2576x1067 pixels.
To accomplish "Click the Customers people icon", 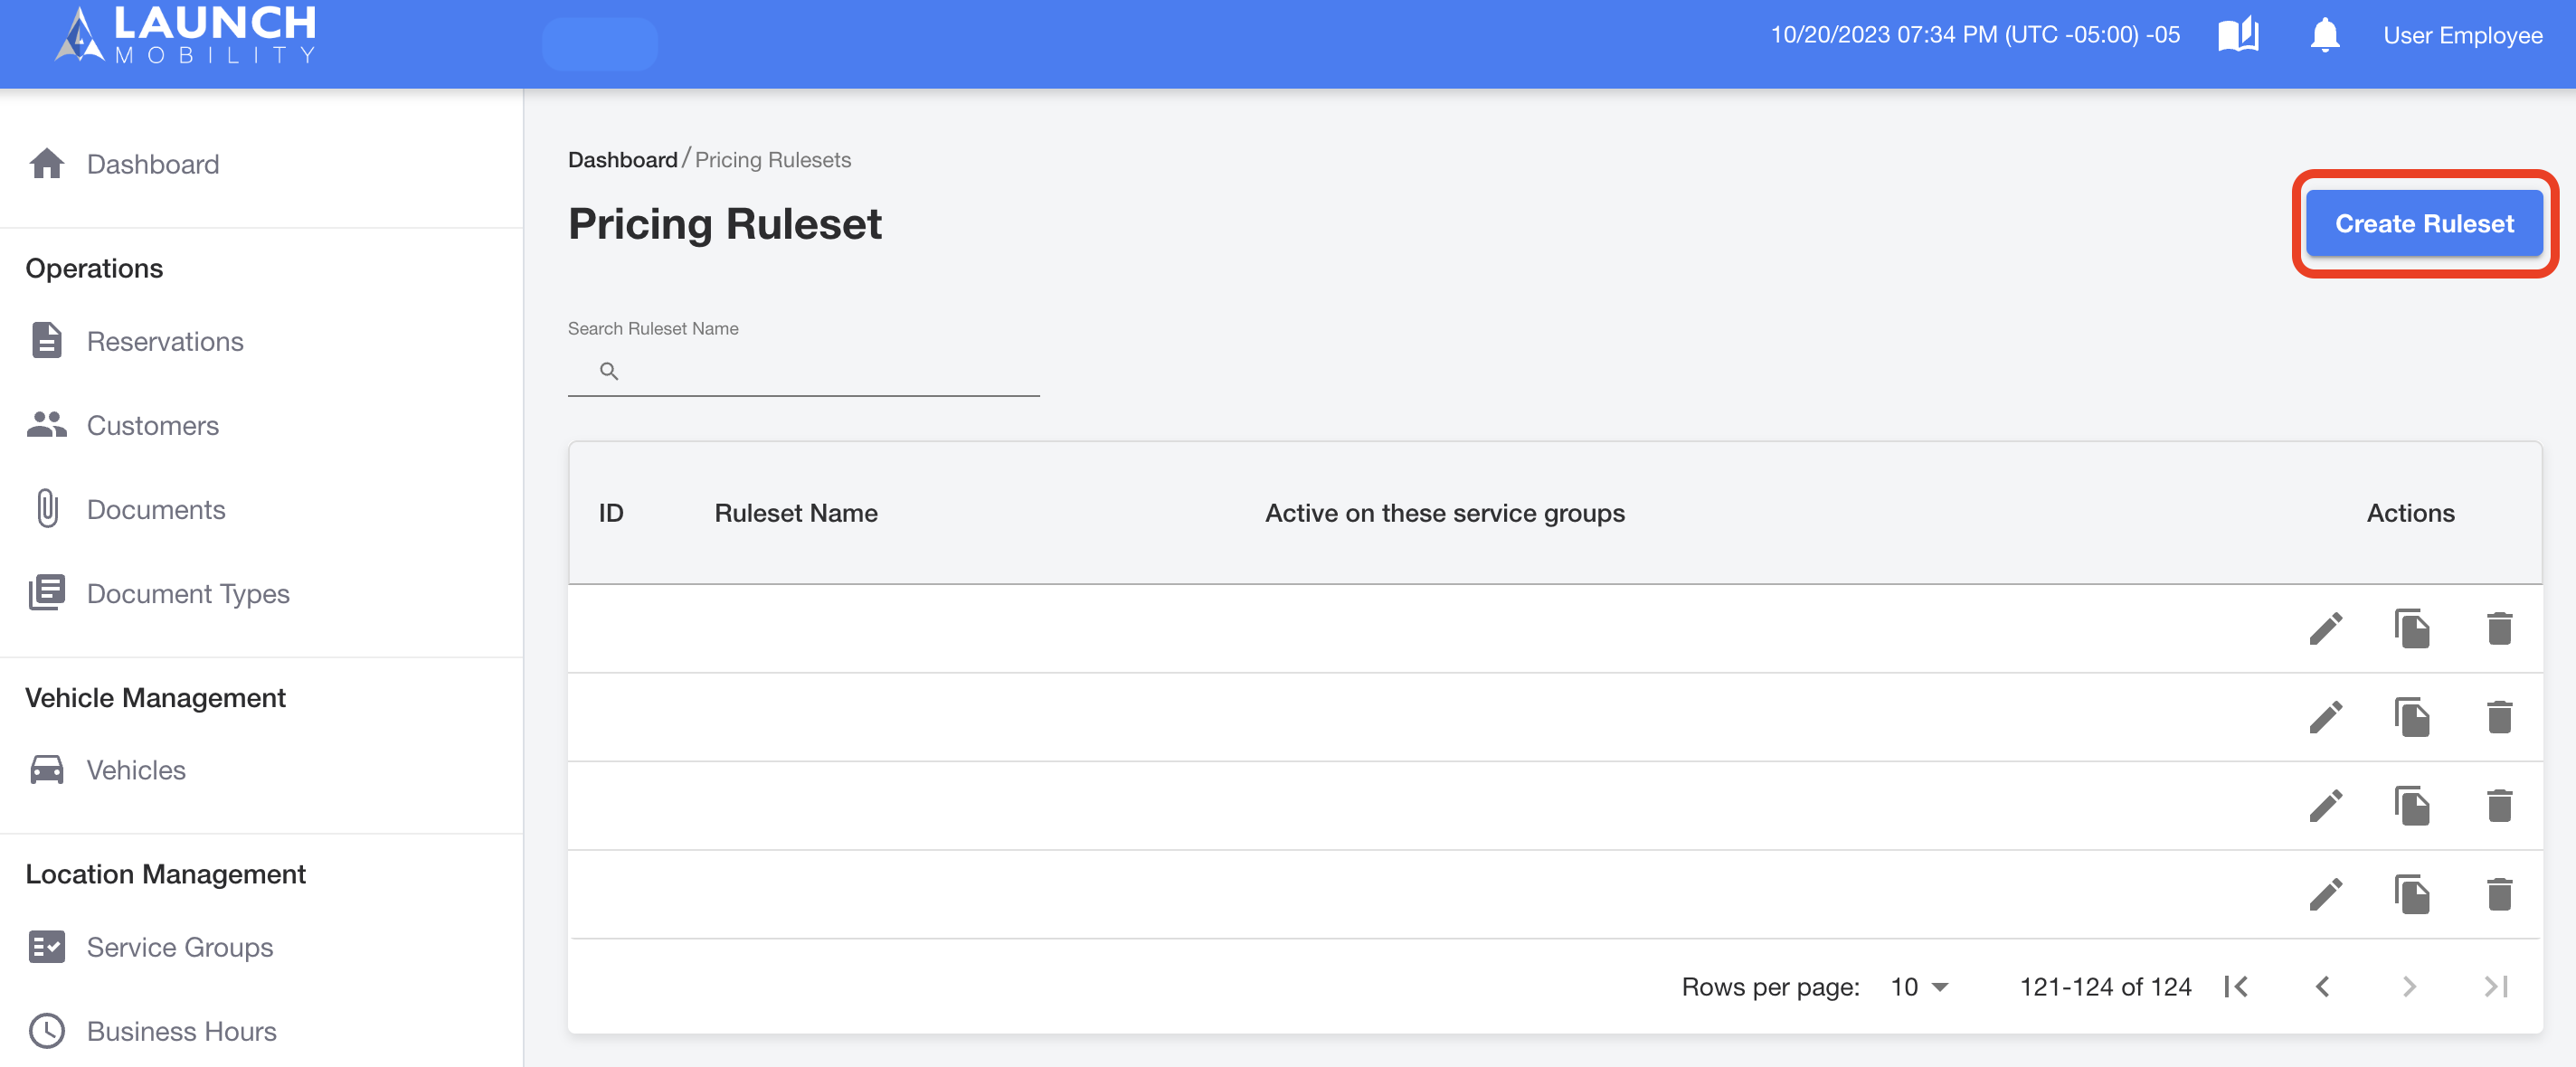I will [x=47, y=424].
